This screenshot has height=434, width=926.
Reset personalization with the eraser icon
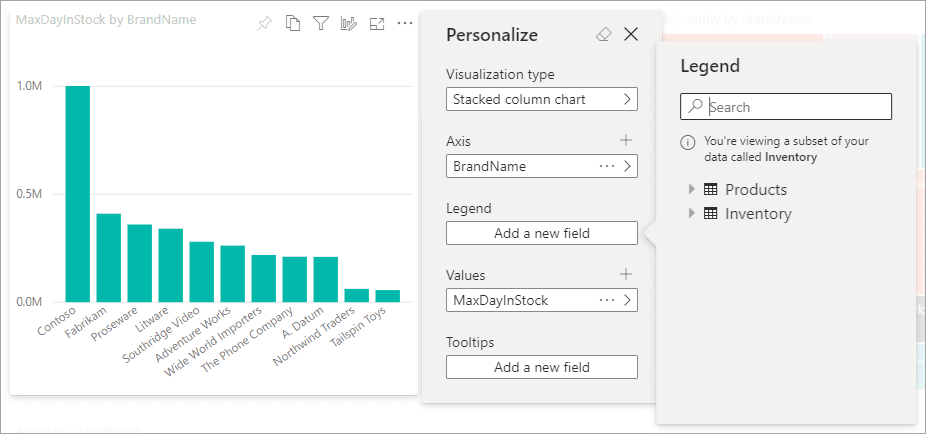pos(602,34)
